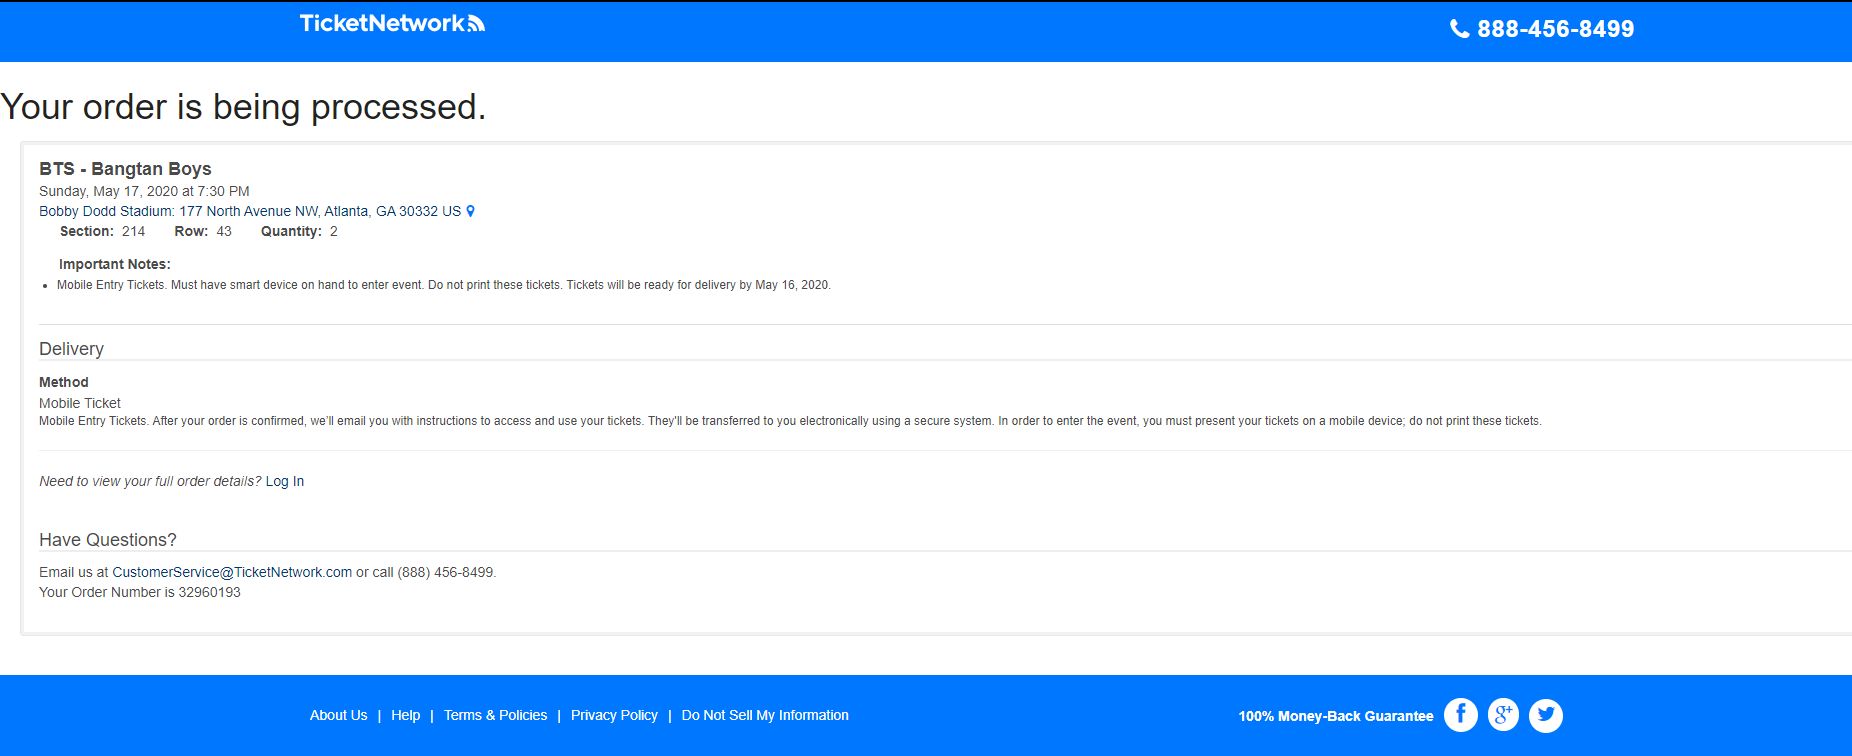The image size is (1852, 756).
Task: Click the Delivery section heading
Action: coord(71,349)
